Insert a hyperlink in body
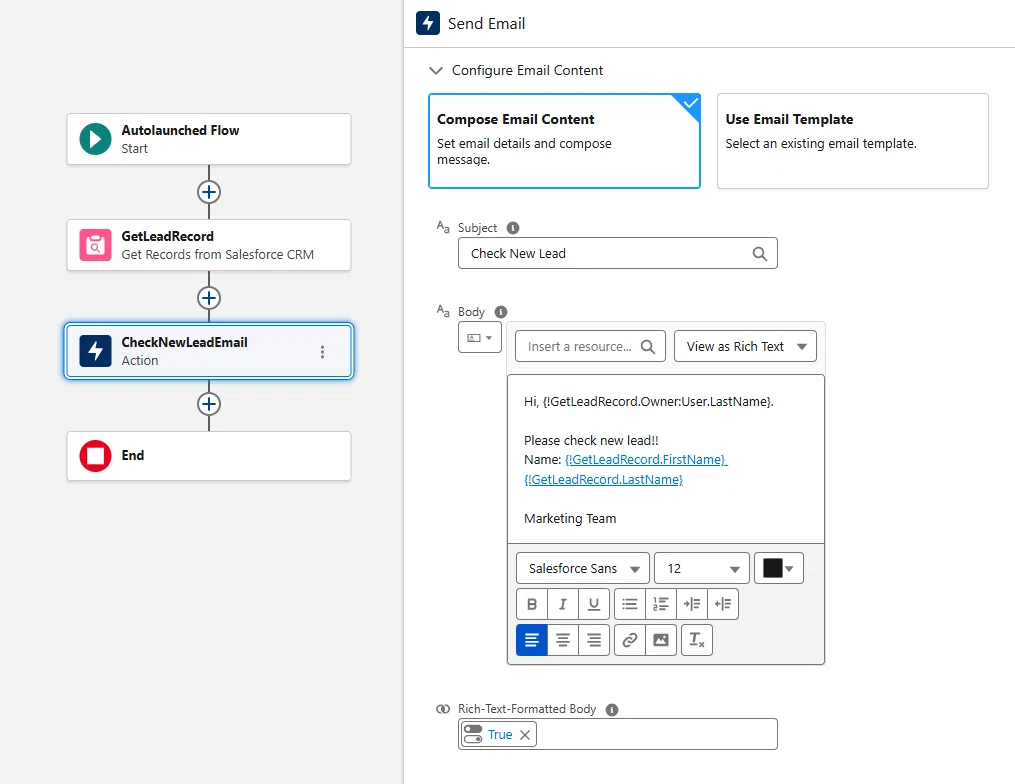This screenshot has height=784, width=1015. tap(630, 640)
